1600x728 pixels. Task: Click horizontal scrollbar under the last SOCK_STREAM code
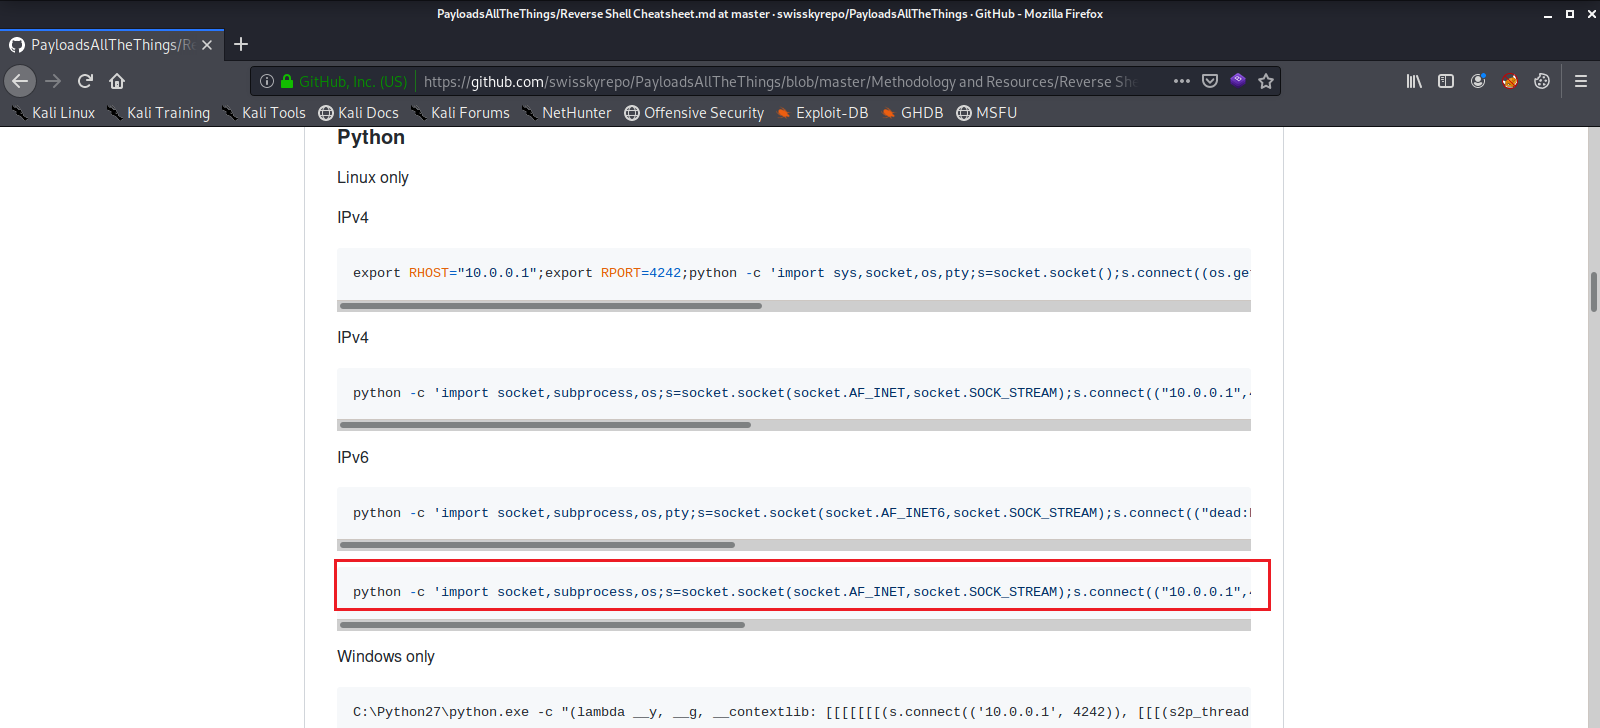click(x=542, y=625)
